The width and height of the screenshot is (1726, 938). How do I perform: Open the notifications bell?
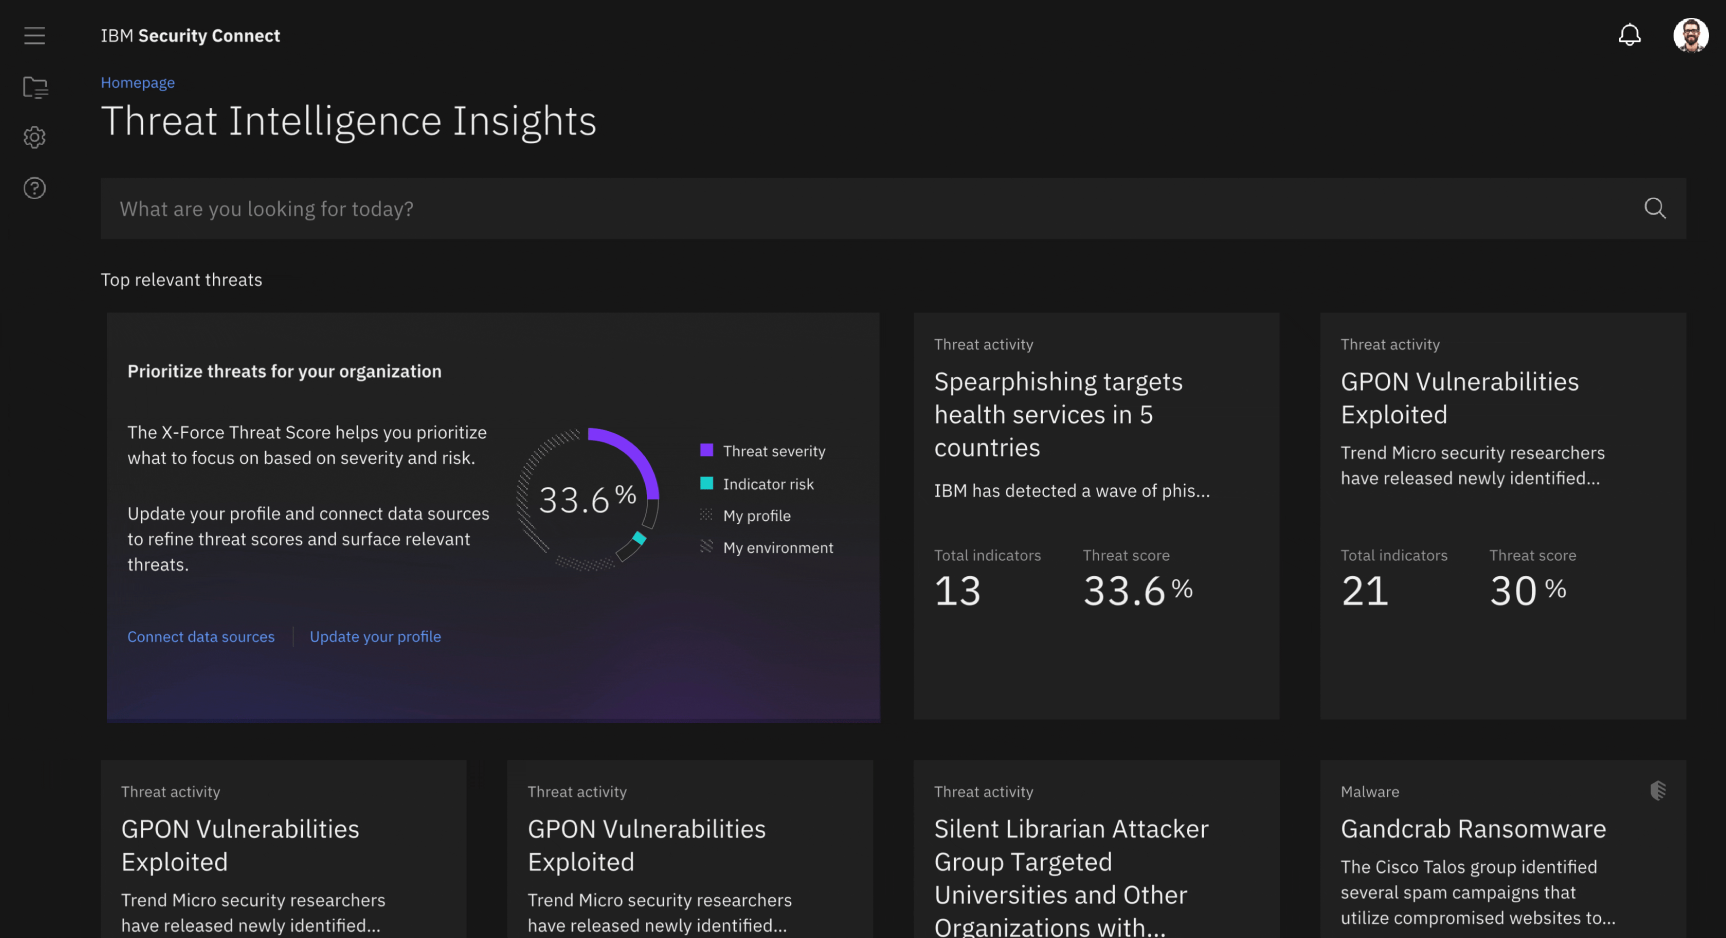point(1630,35)
